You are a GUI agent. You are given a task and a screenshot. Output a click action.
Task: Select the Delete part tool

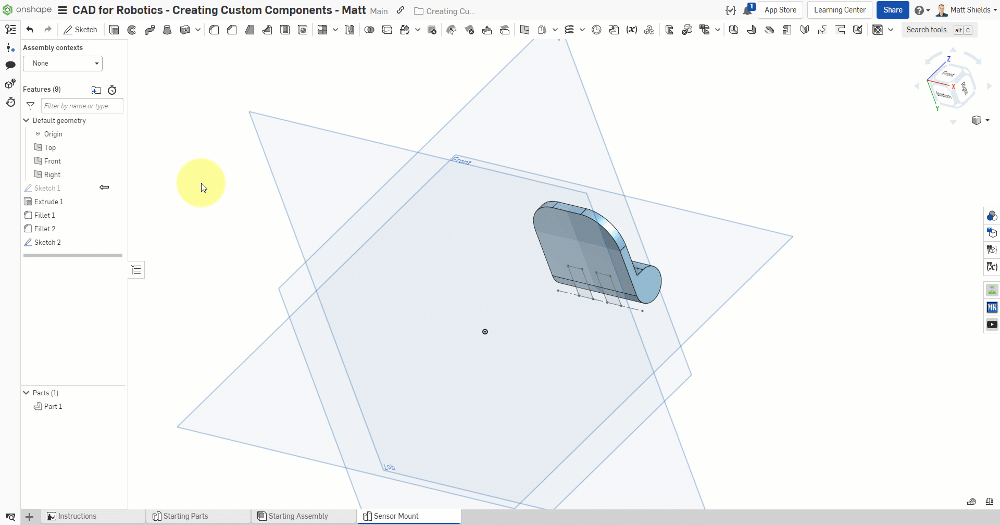click(x=432, y=29)
